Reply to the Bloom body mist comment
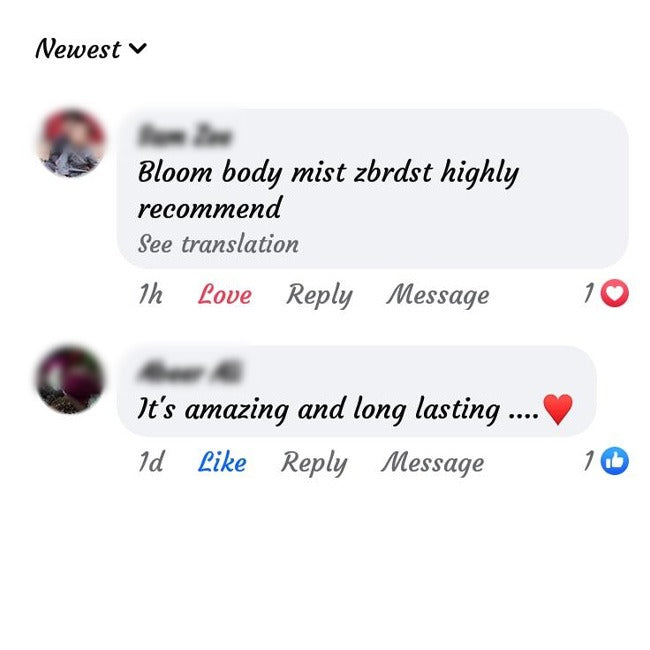This screenshot has height=650, width=650. (x=319, y=295)
